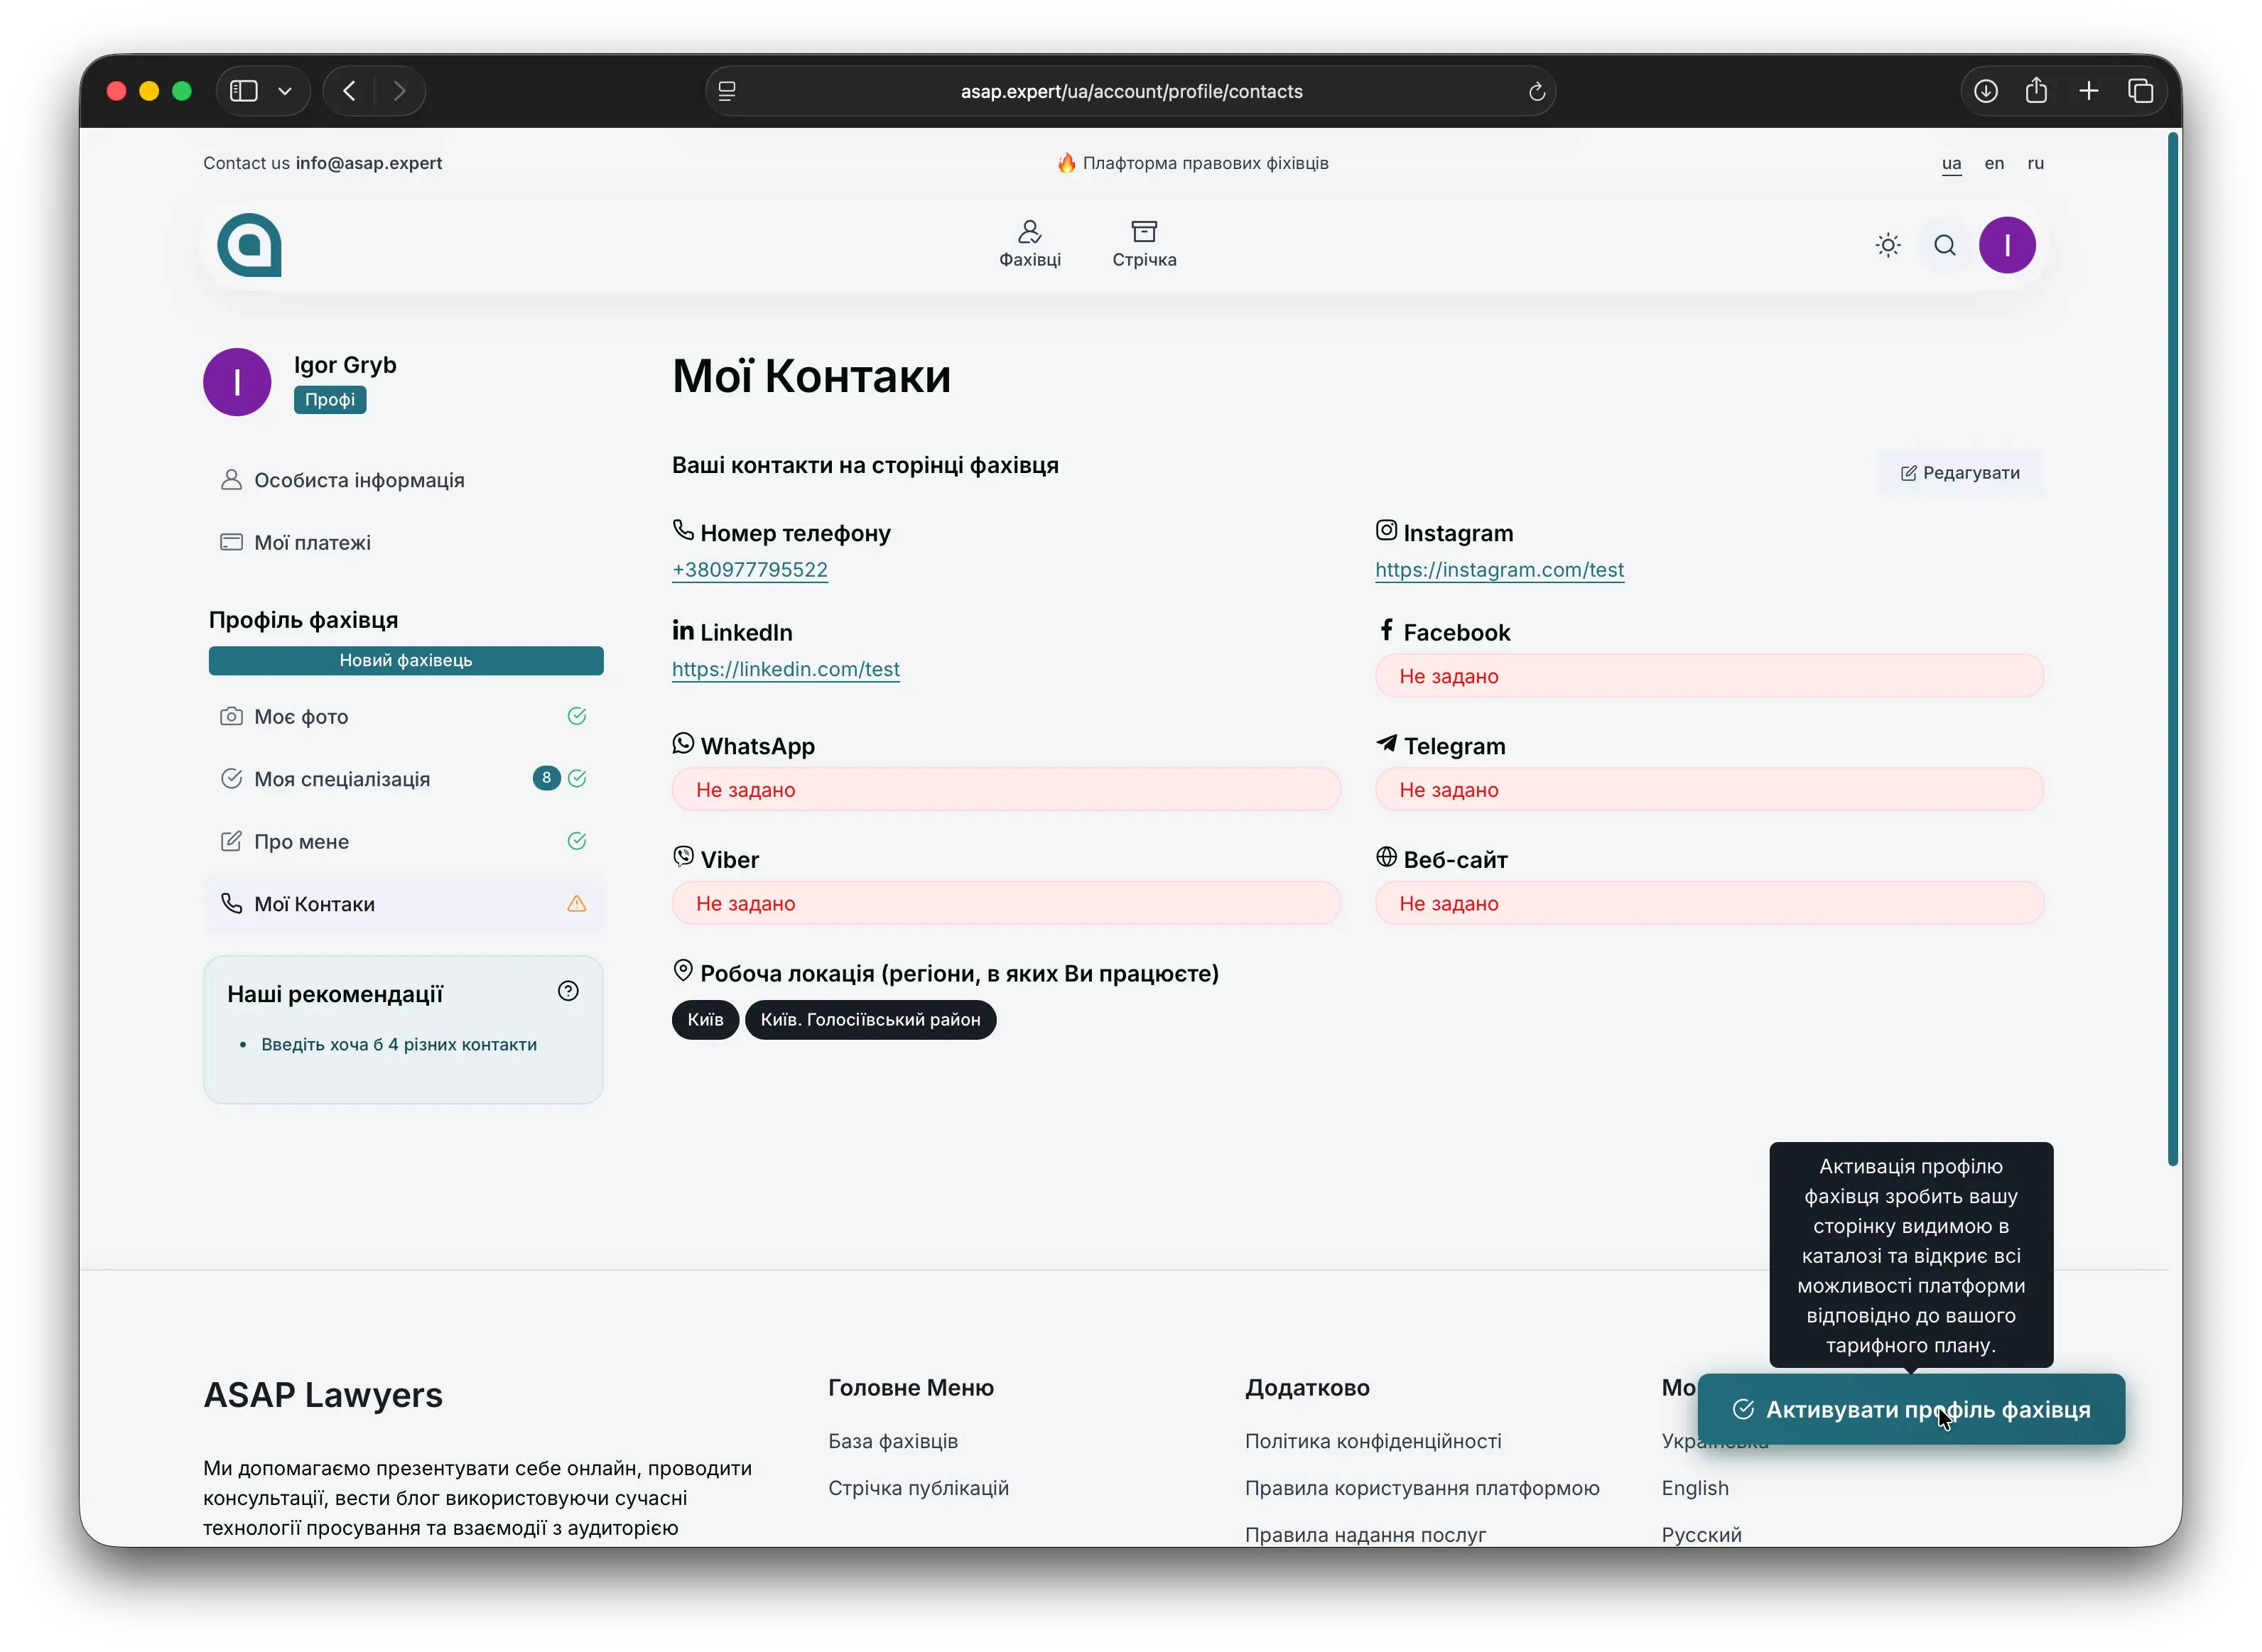Click the page's vertical scrollbar
The width and height of the screenshot is (2262, 1652).
tap(2172, 650)
